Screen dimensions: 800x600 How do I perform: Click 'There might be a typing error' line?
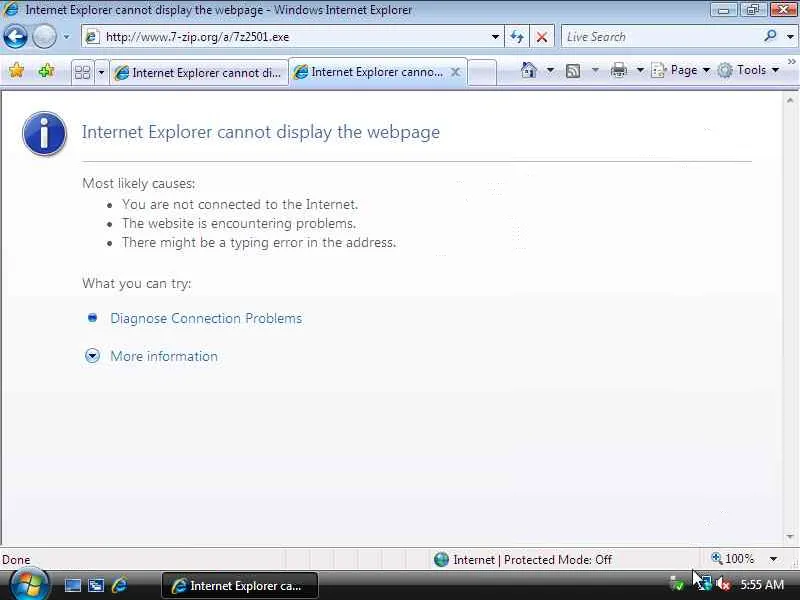259,242
